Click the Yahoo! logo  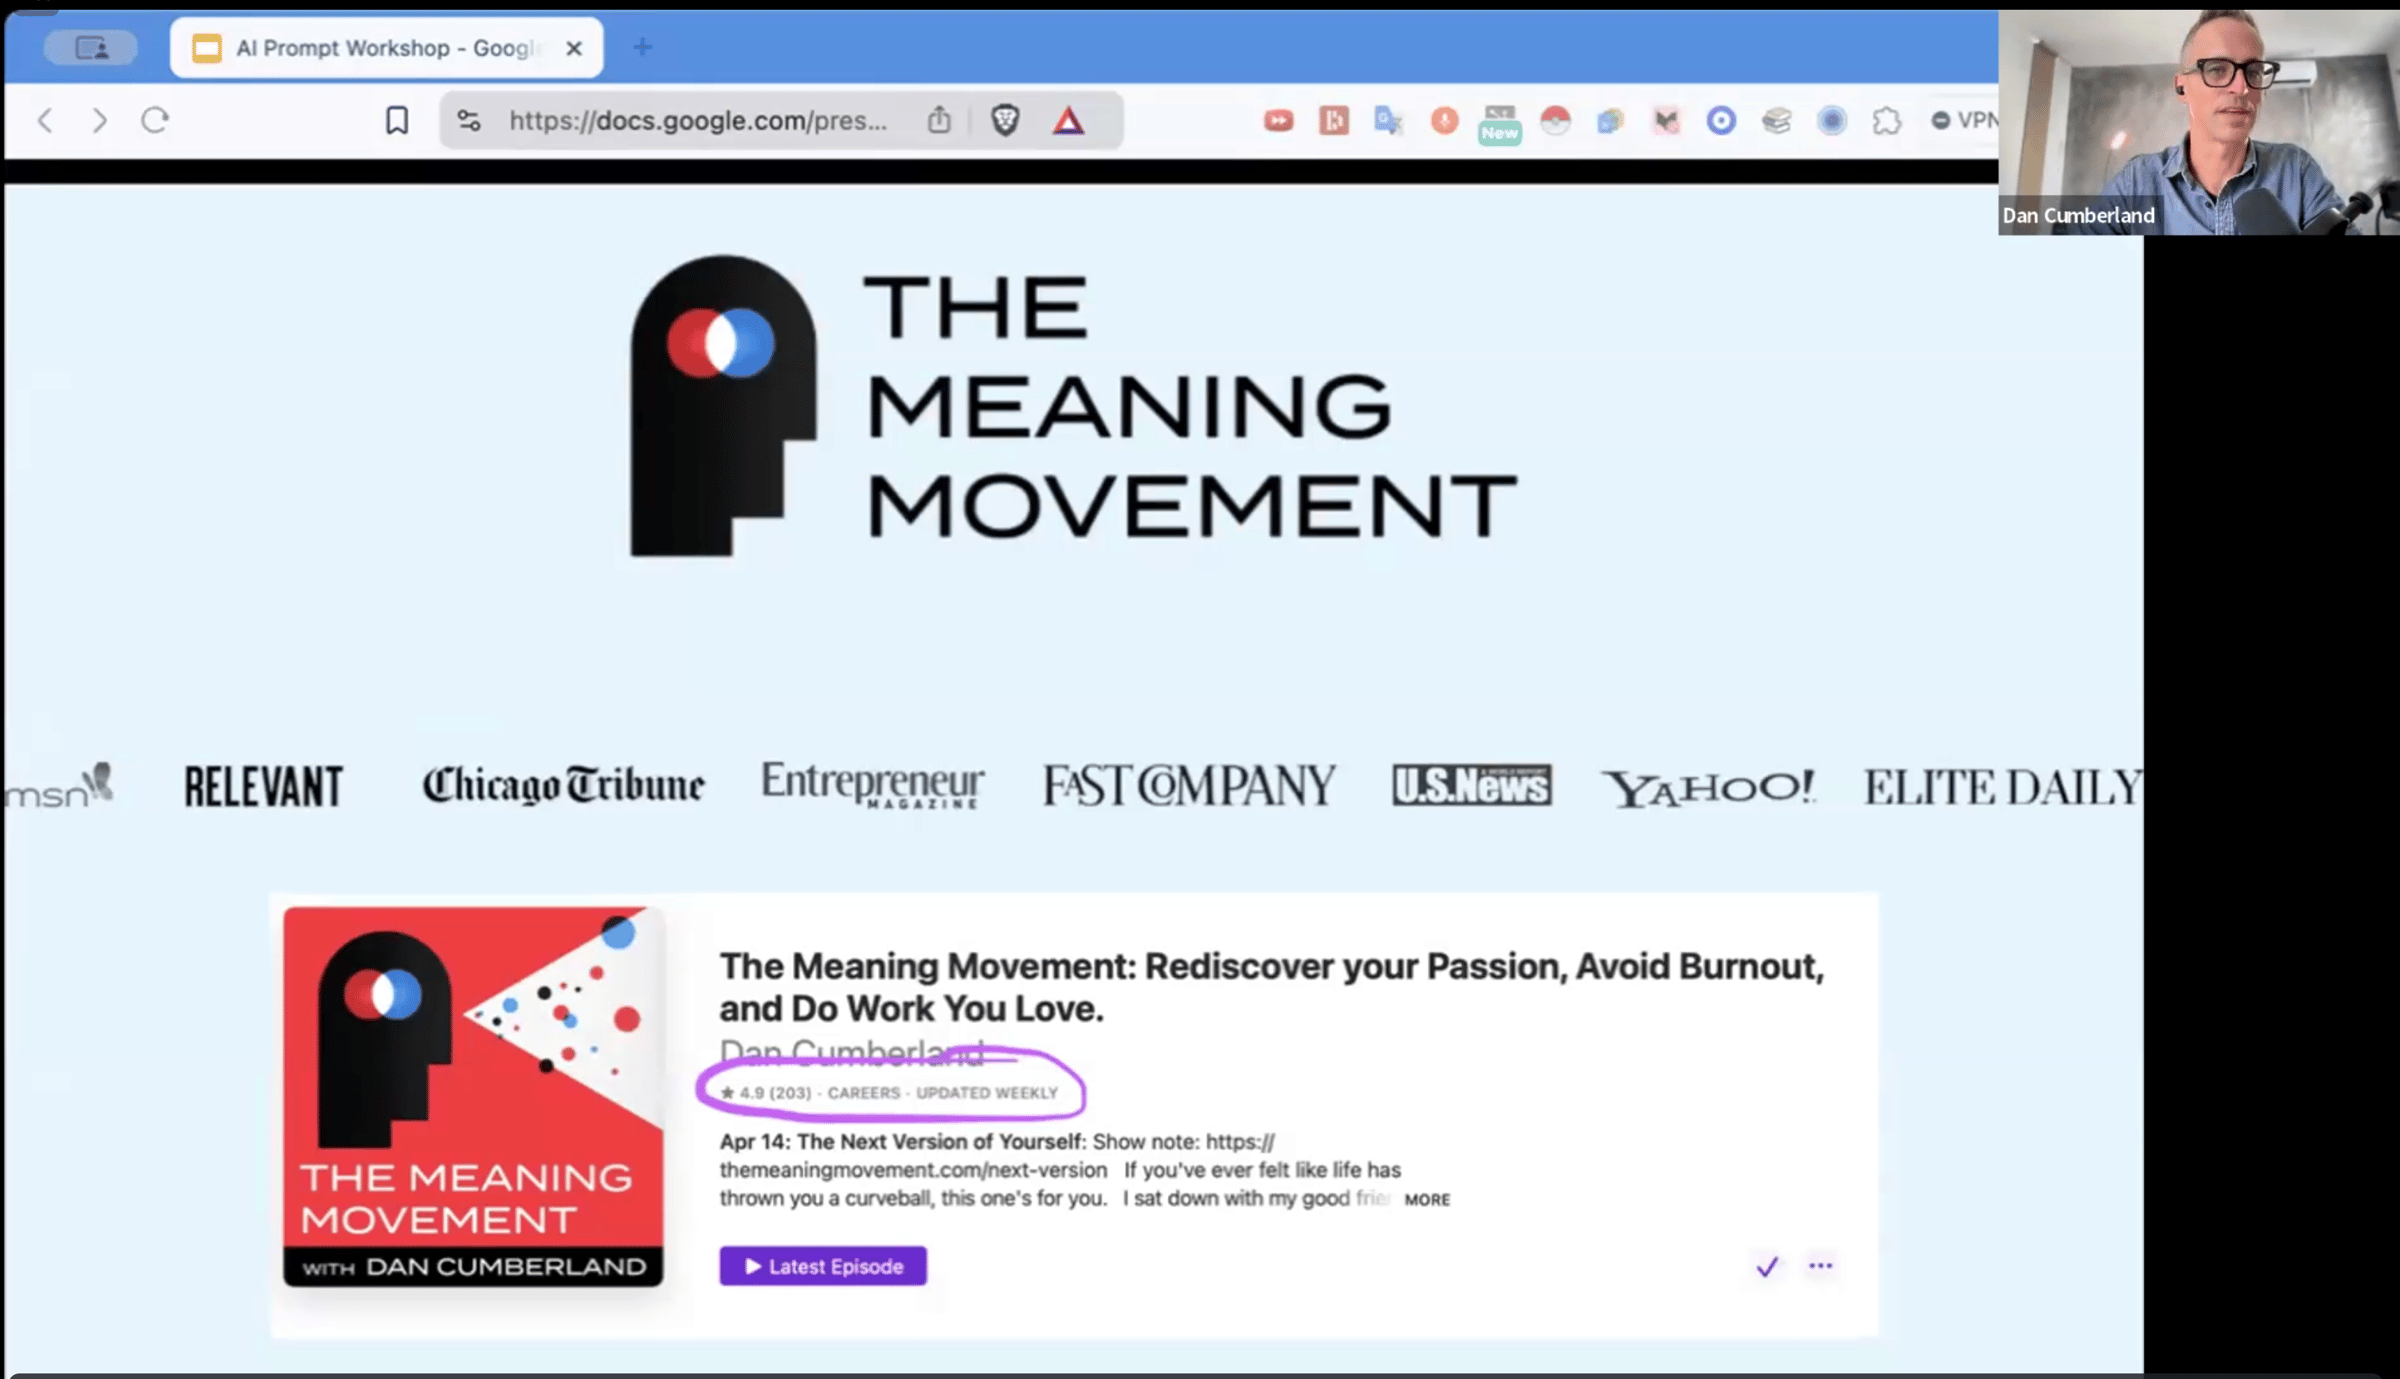coord(1708,788)
